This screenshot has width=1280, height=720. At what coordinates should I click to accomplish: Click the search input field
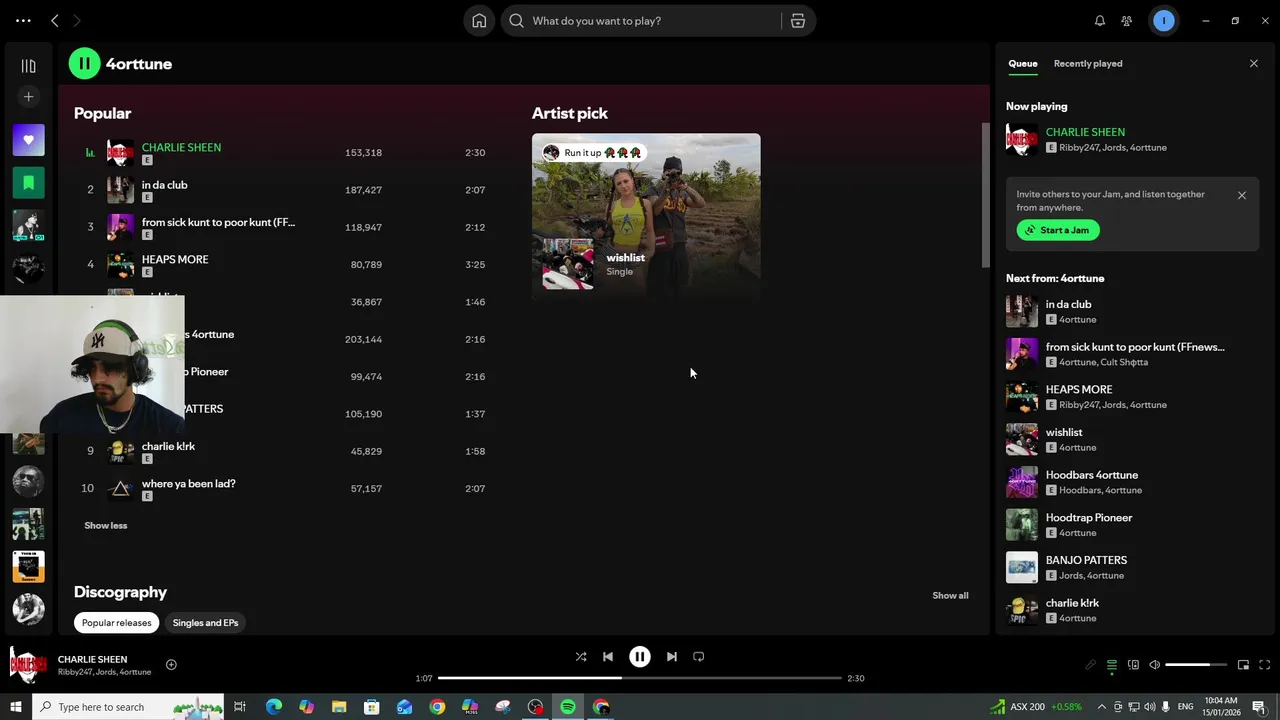point(655,21)
